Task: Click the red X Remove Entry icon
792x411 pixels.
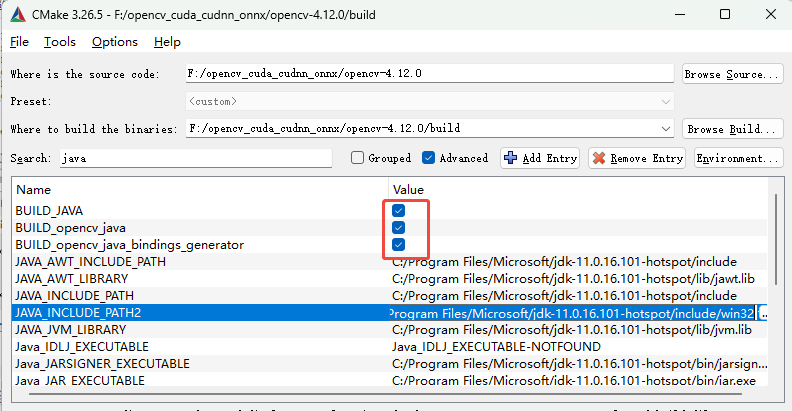Action: pyautogui.click(x=599, y=158)
